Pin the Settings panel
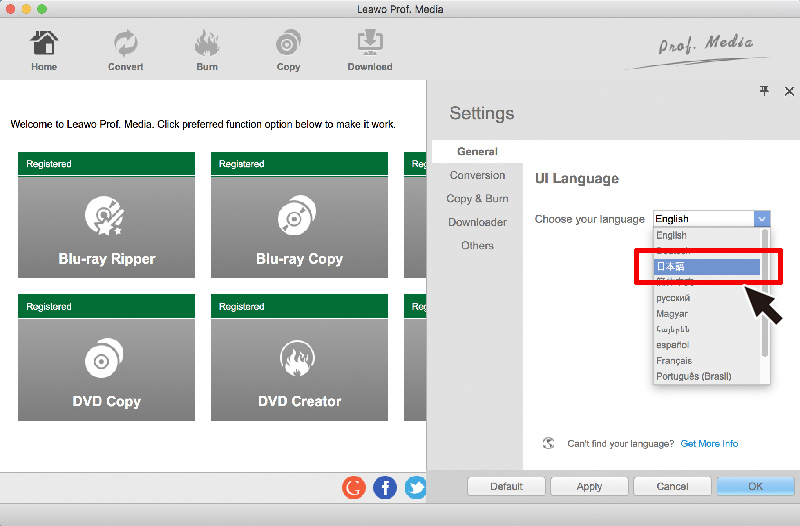This screenshot has width=800, height=526. click(764, 91)
